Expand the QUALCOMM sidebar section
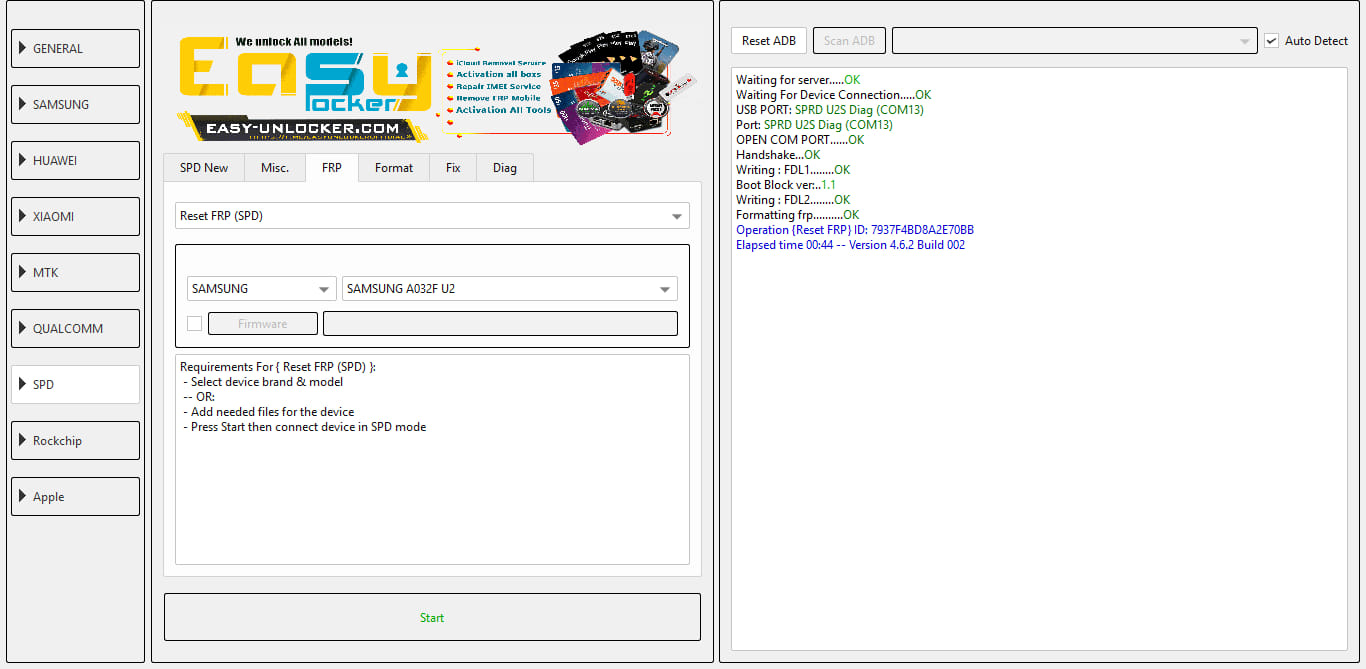This screenshot has height=669, width=1366. click(x=75, y=328)
